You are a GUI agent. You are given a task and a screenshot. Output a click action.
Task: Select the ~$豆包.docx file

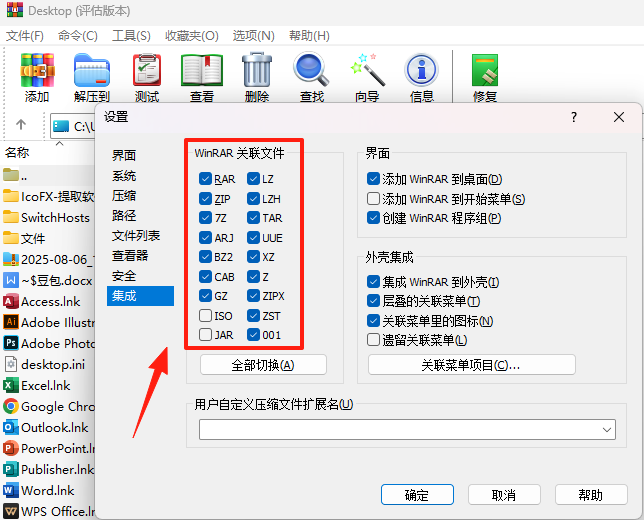[x=48, y=281]
